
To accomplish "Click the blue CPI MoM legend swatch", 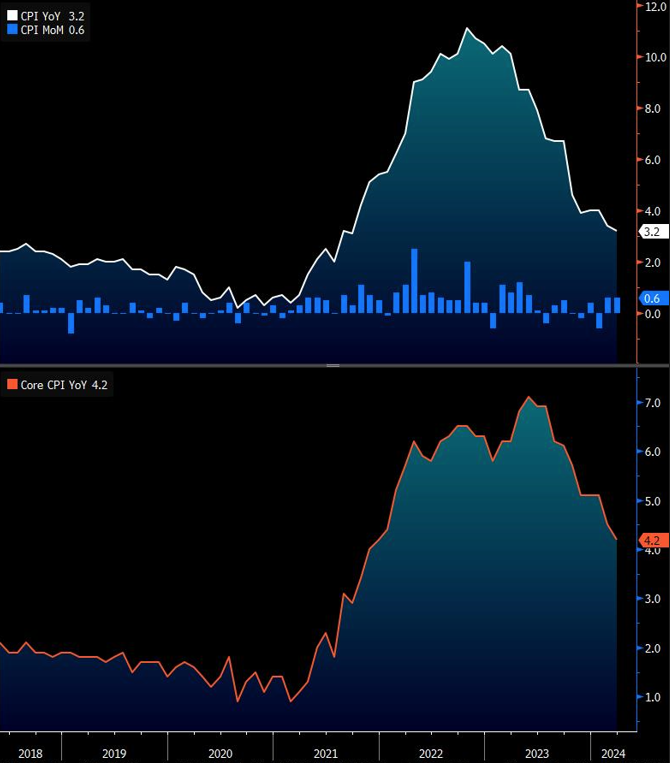I will click(12, 30).
